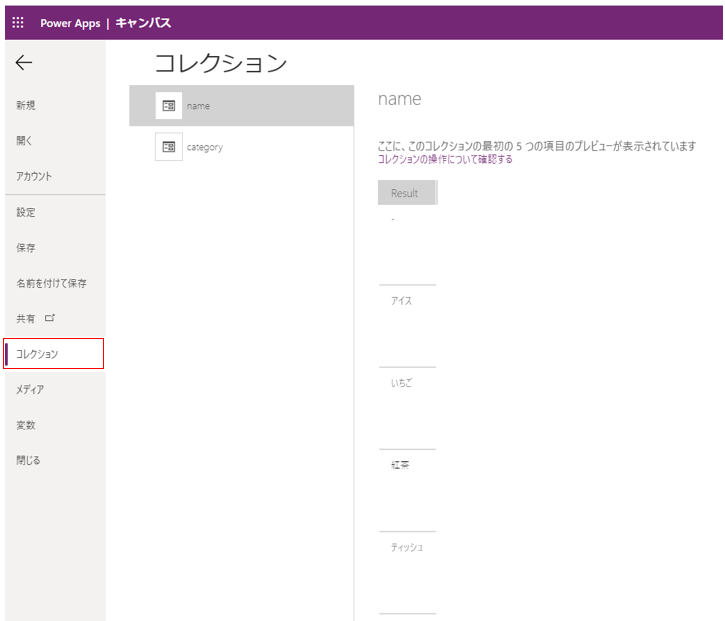Select アカウント in the sidebar
725x621 pixels.
pyautogui.click(x=34, y=176)
